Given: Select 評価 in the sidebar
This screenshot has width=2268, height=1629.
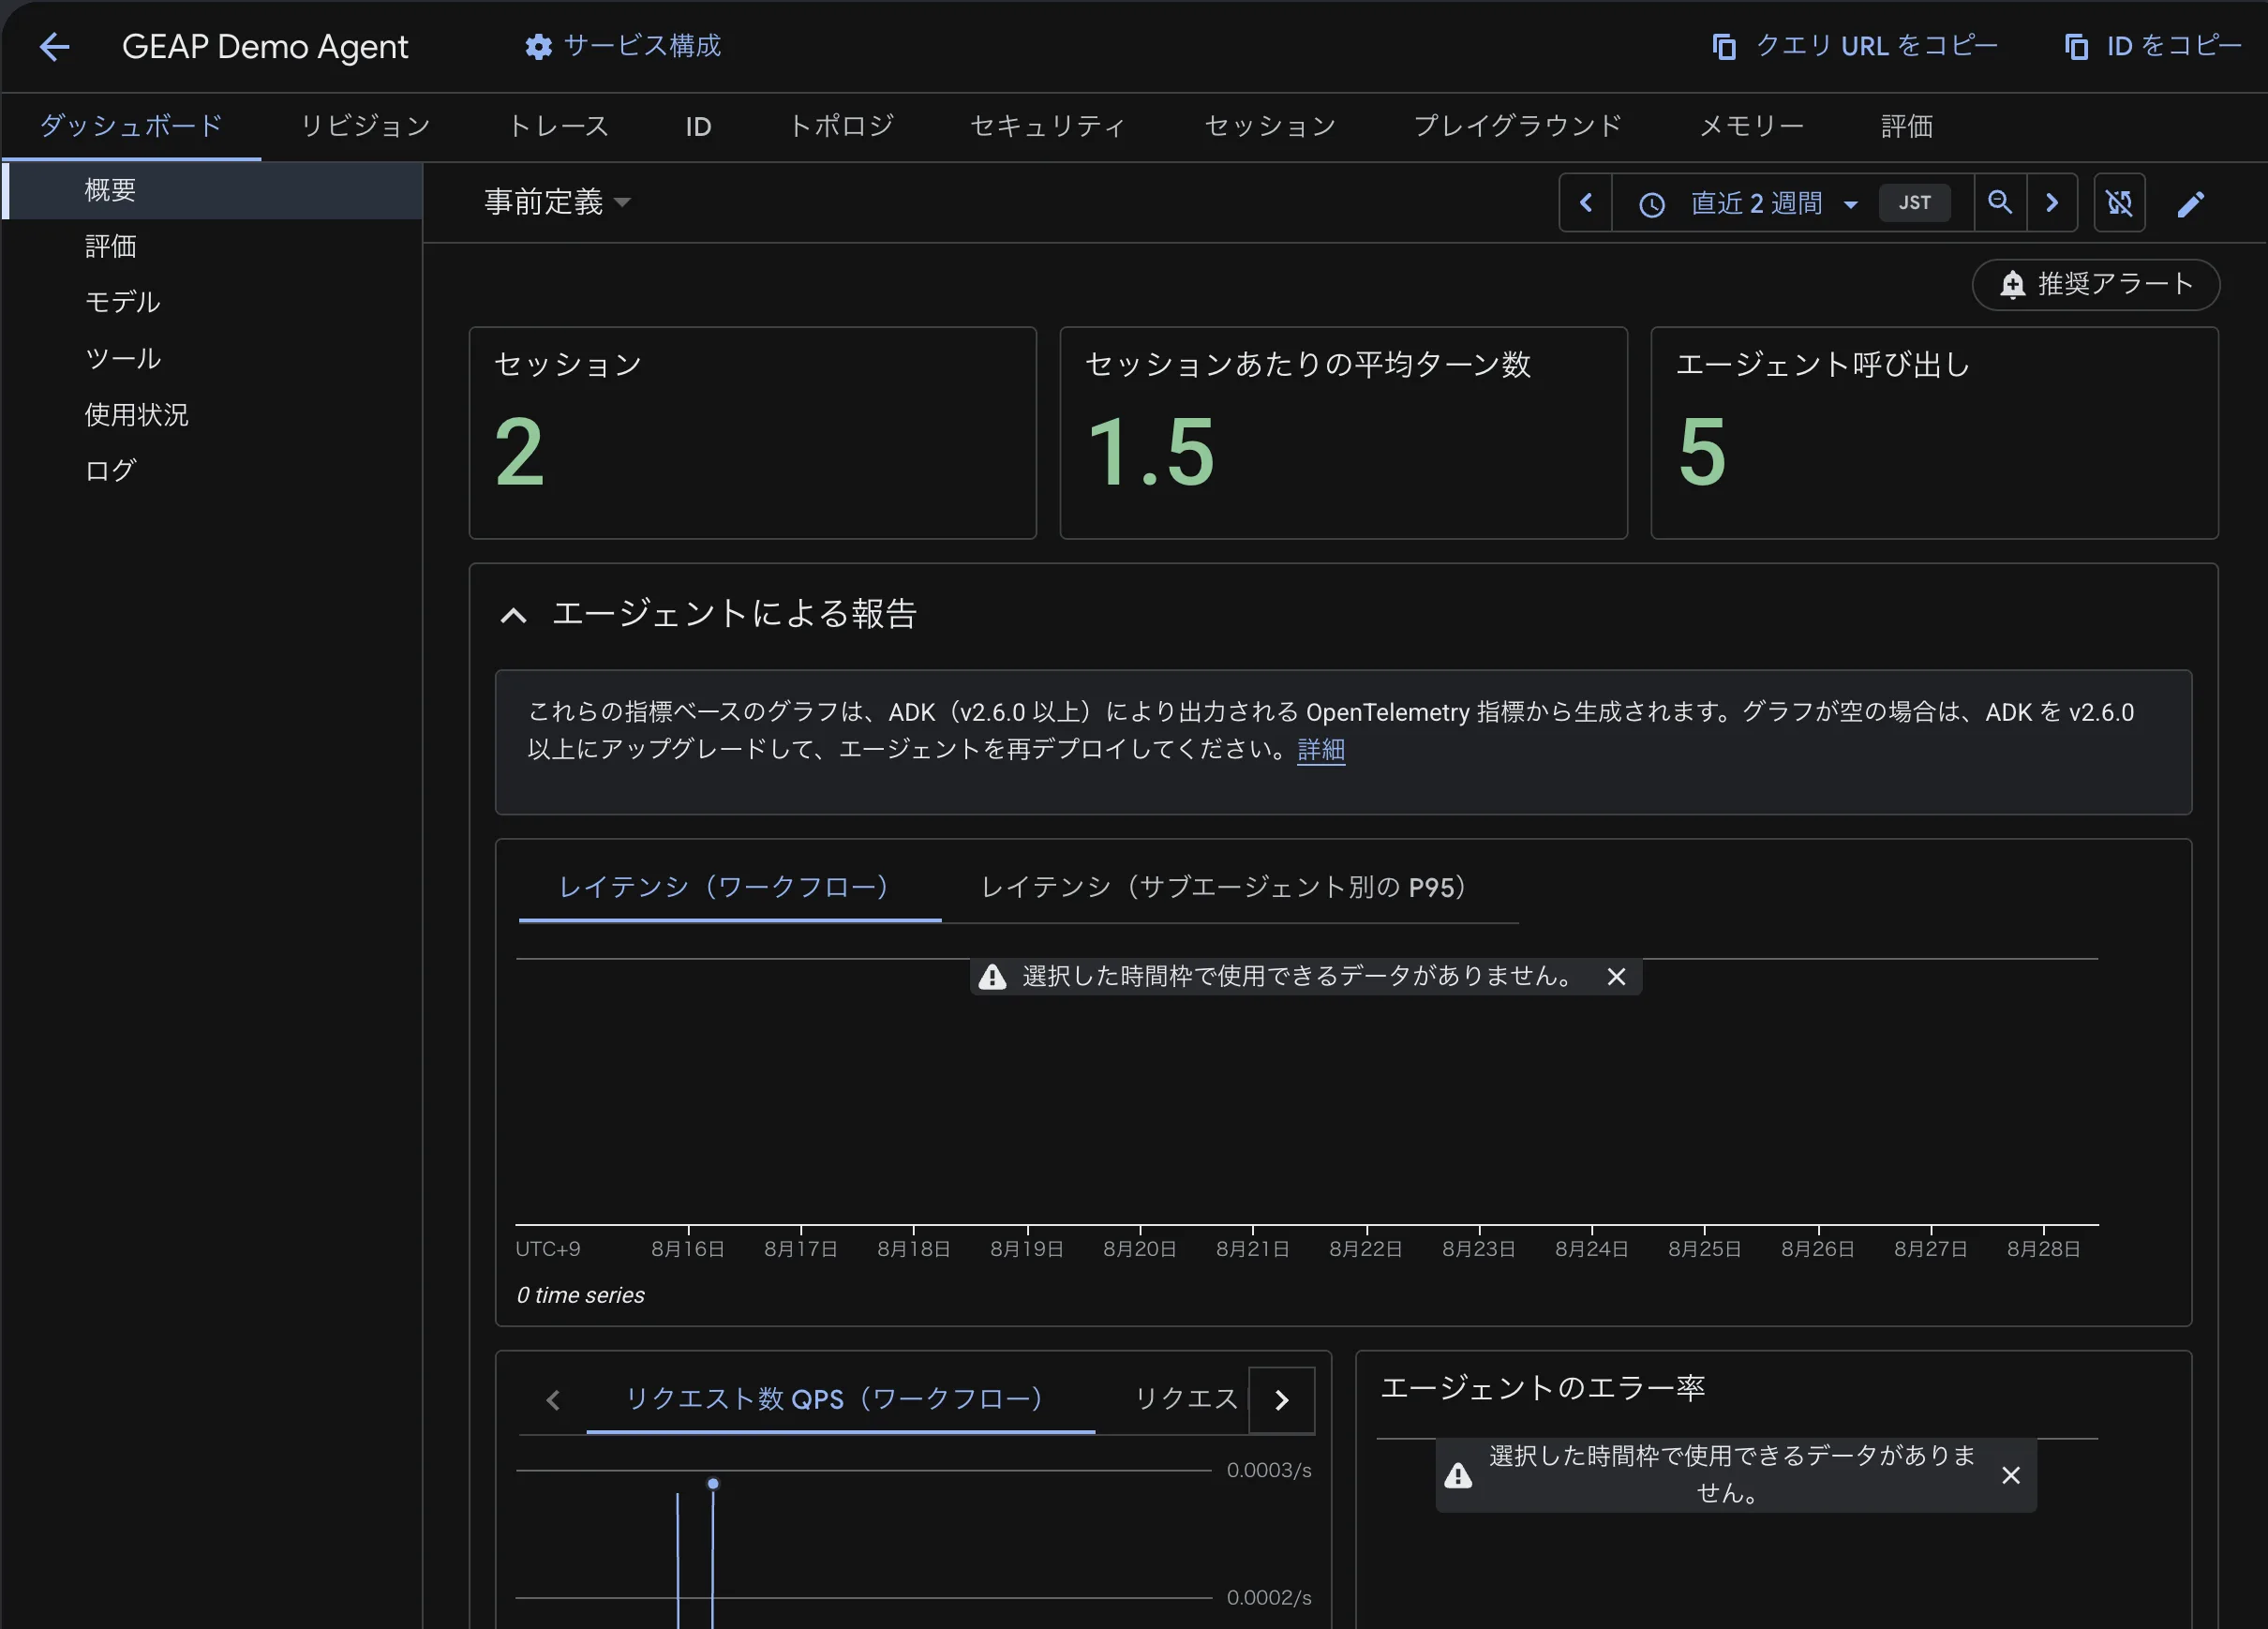Looking at the screenshot, I should (x=212, y=246).
